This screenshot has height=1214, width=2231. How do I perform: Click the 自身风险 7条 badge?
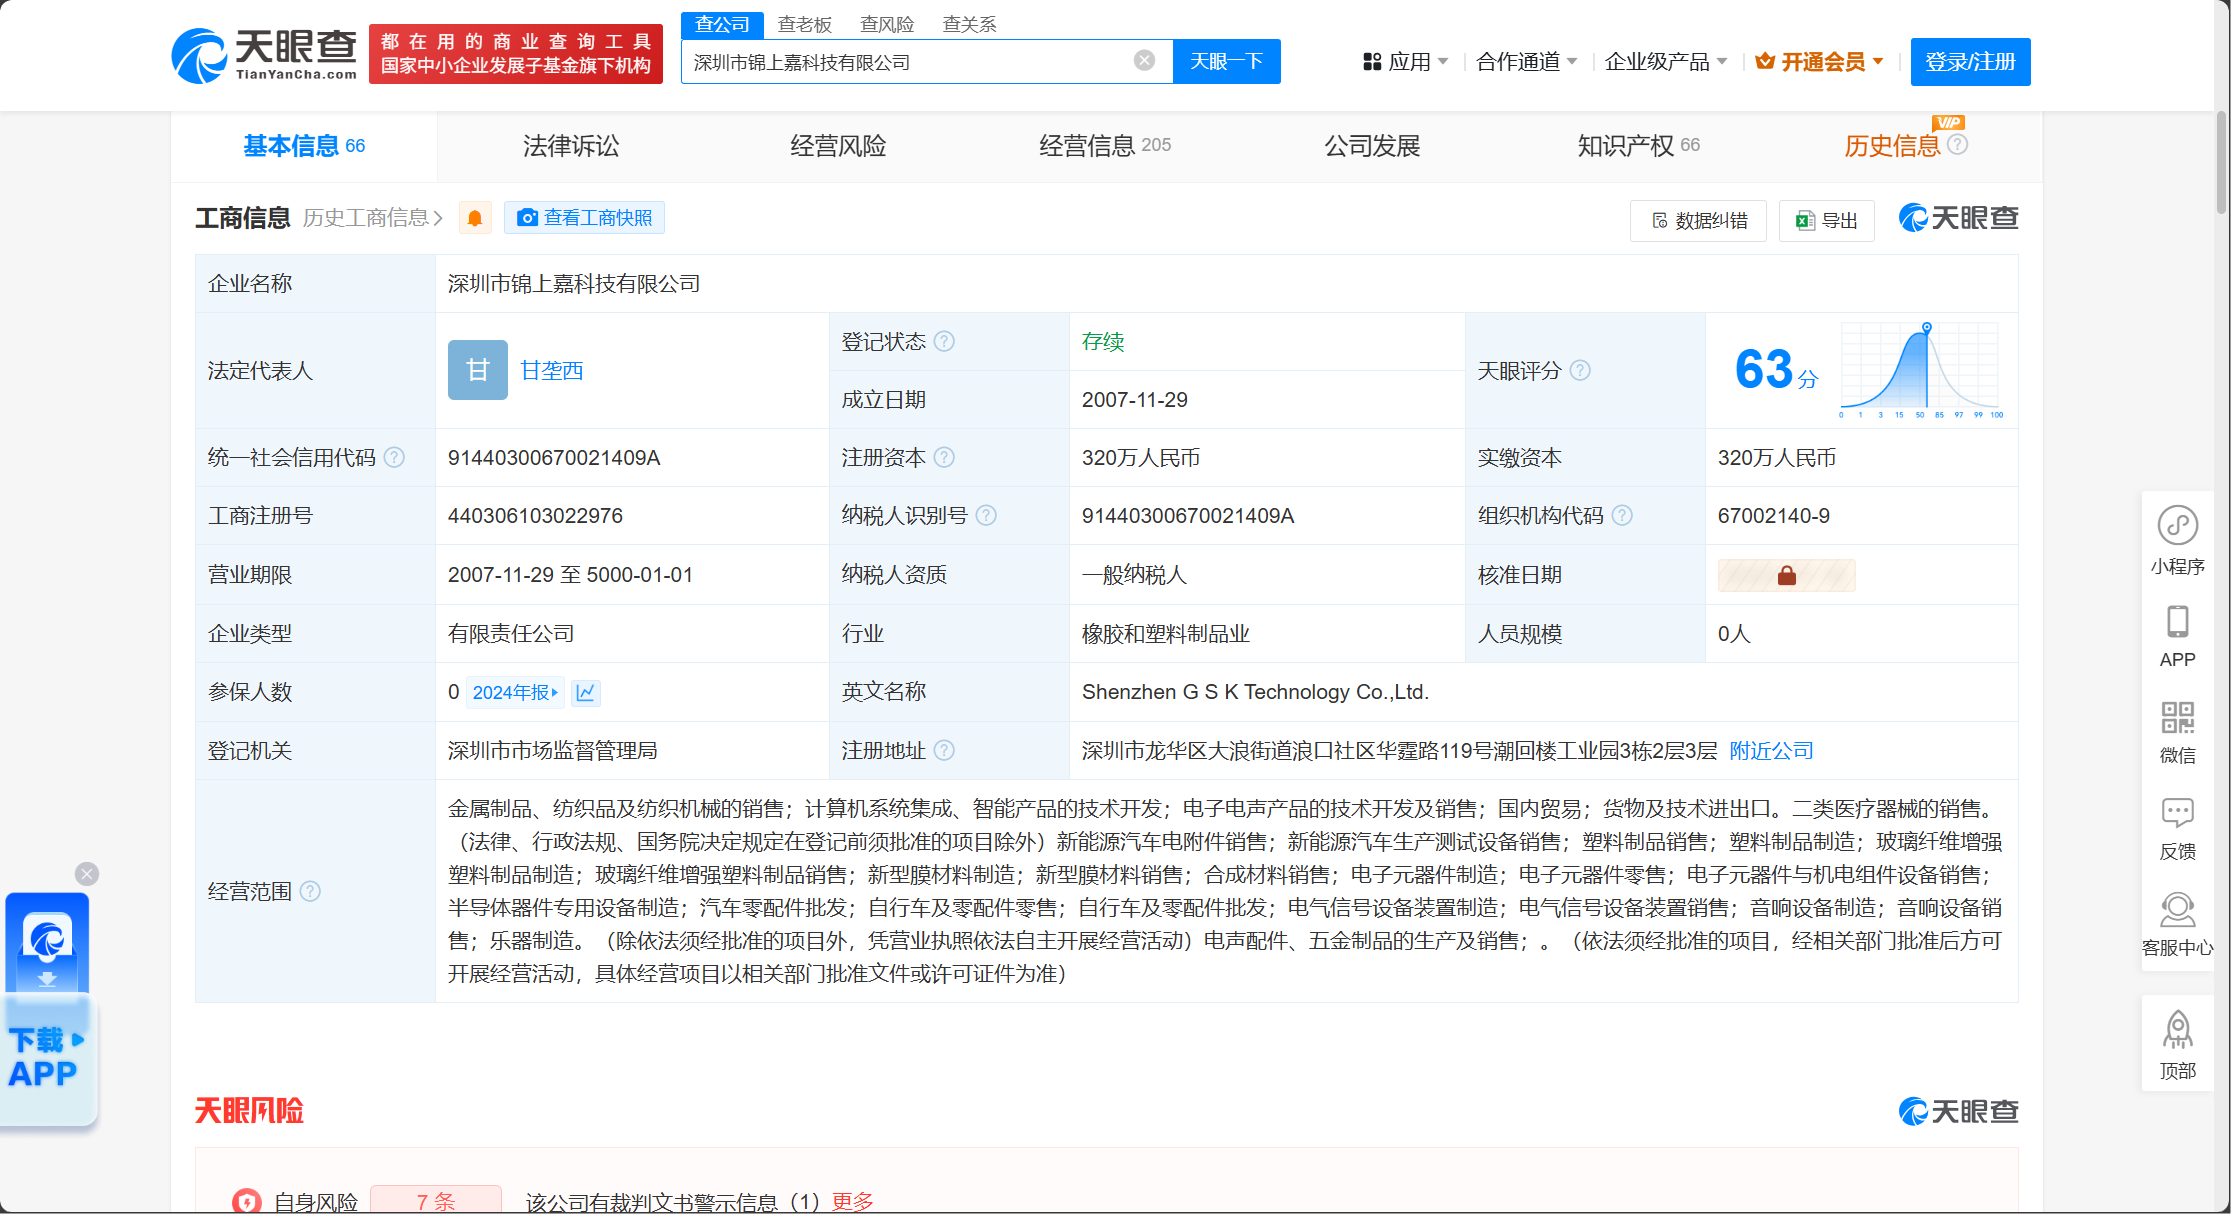tap(435, 1201)
